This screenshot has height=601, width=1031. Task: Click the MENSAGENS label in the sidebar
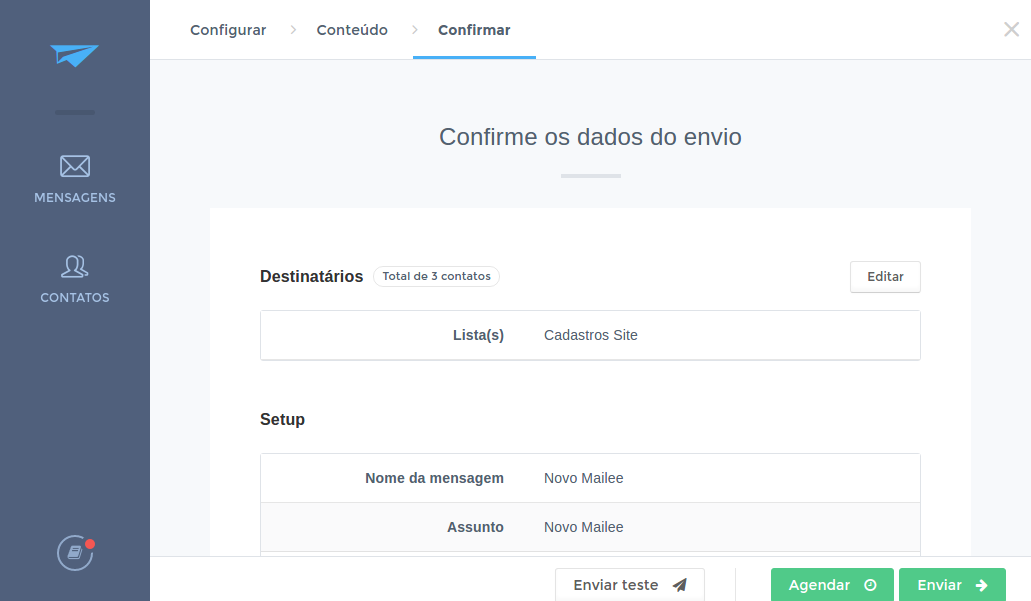(x=75, y=198)
